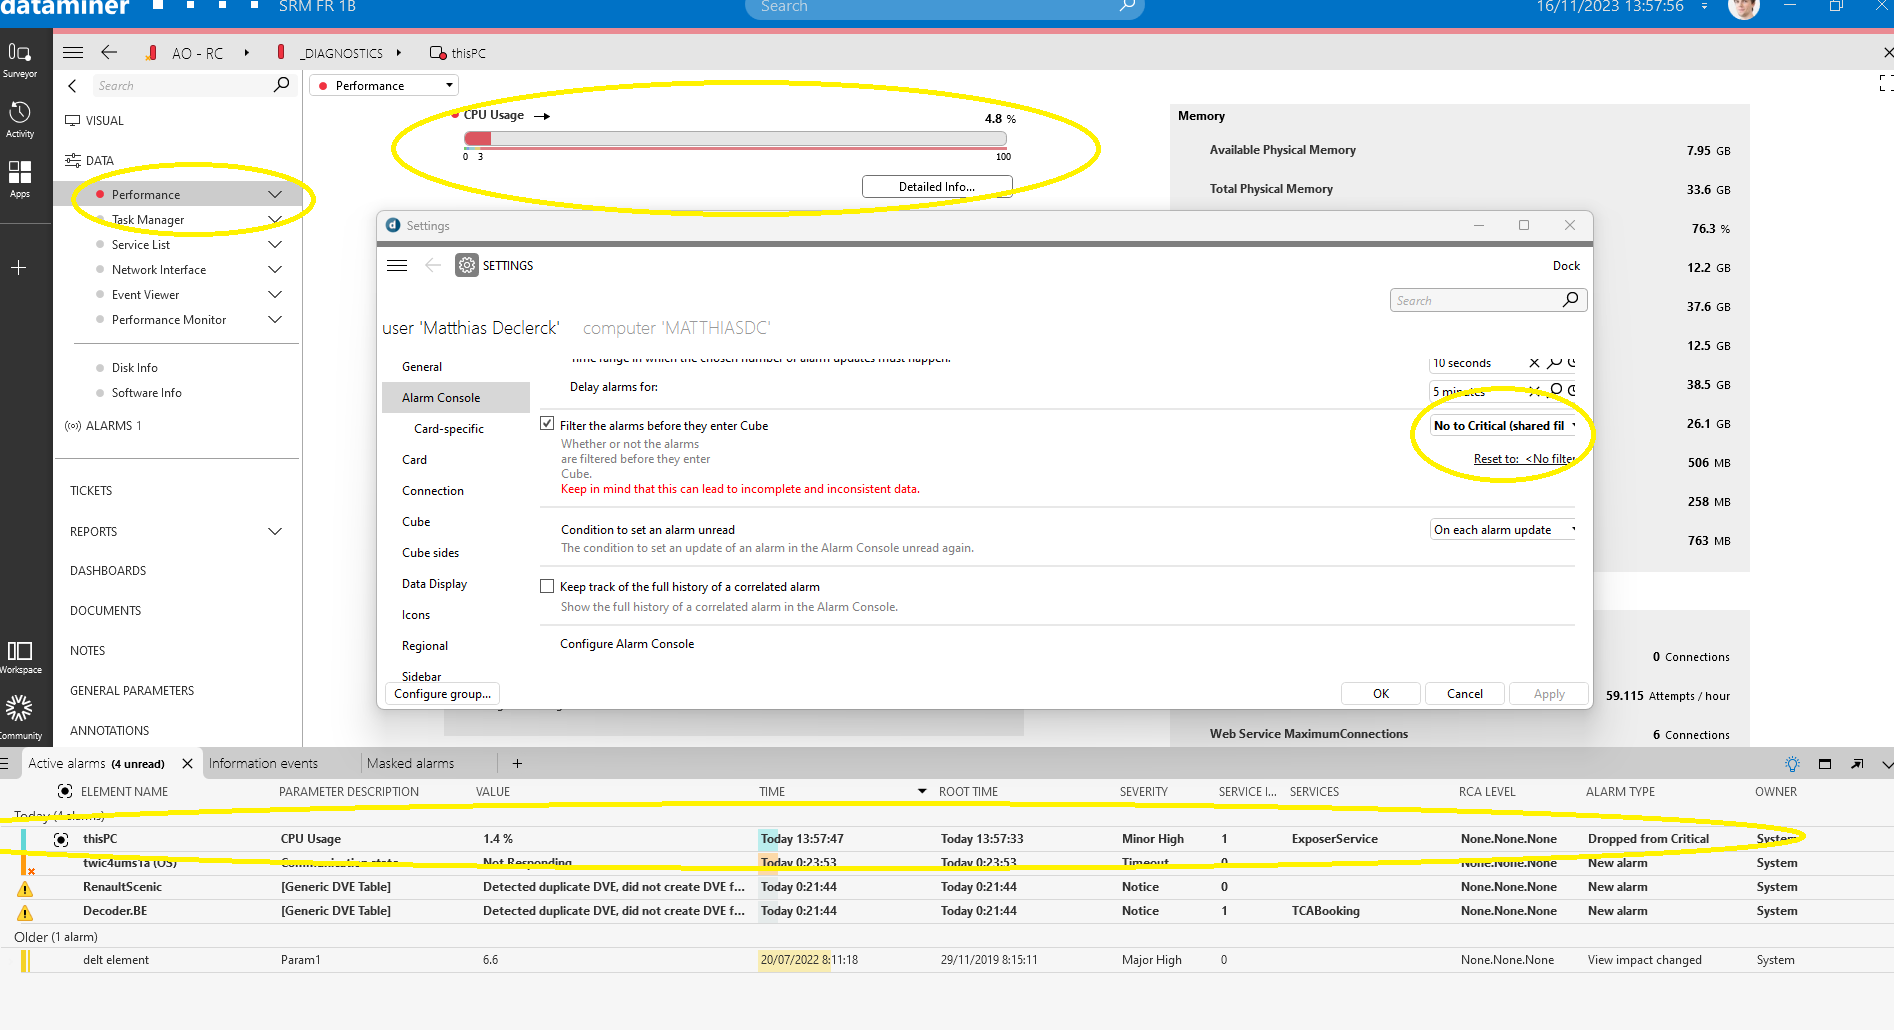This screenshot has width=1894, height=1030.
Task: Close the Active alarms tab
Action: tap(187, 764)
